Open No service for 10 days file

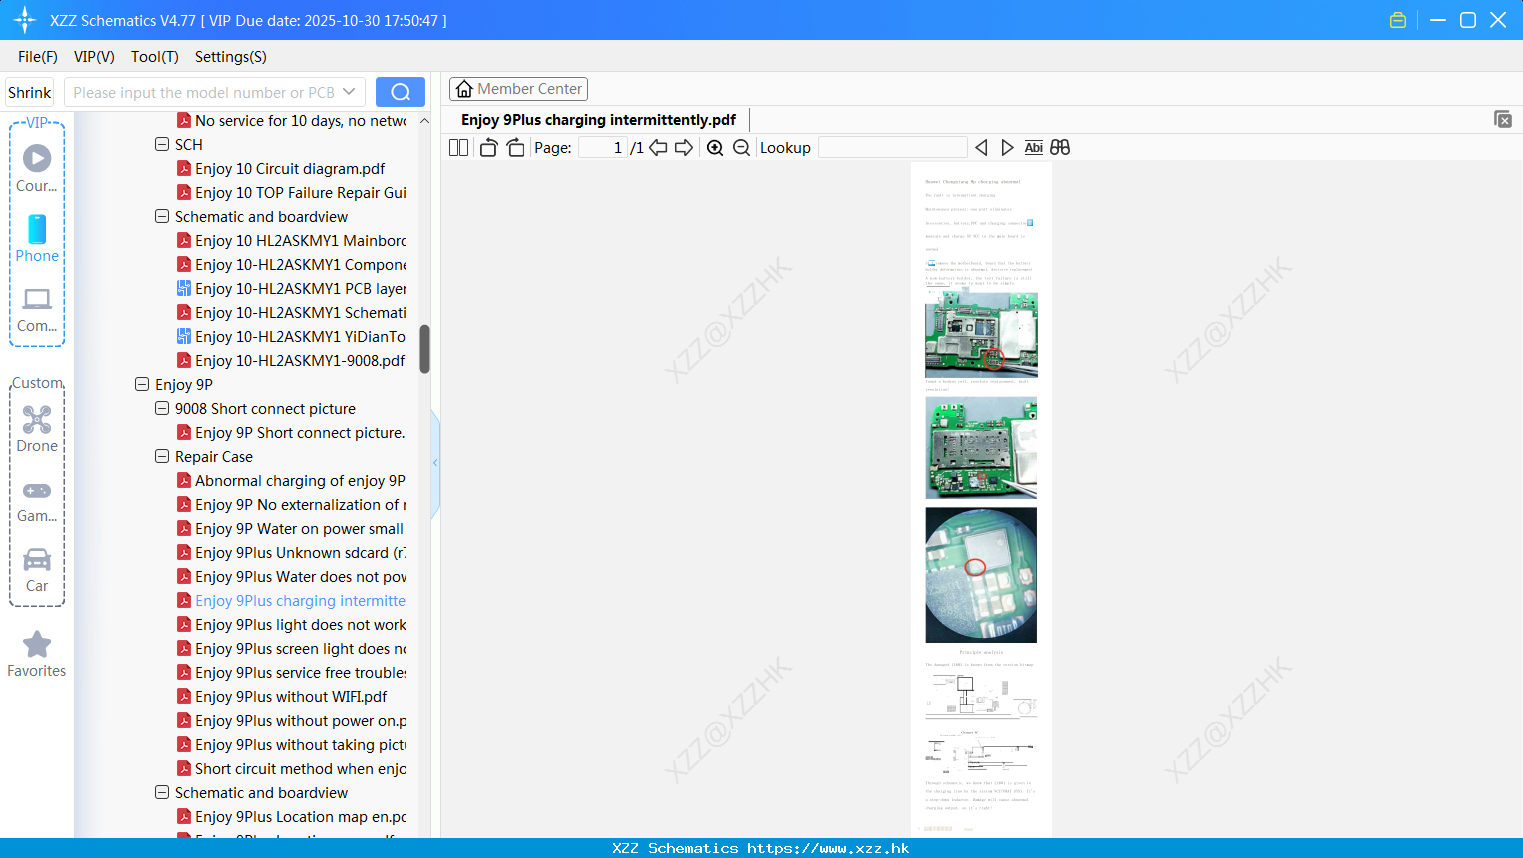(x=292, y=120)
